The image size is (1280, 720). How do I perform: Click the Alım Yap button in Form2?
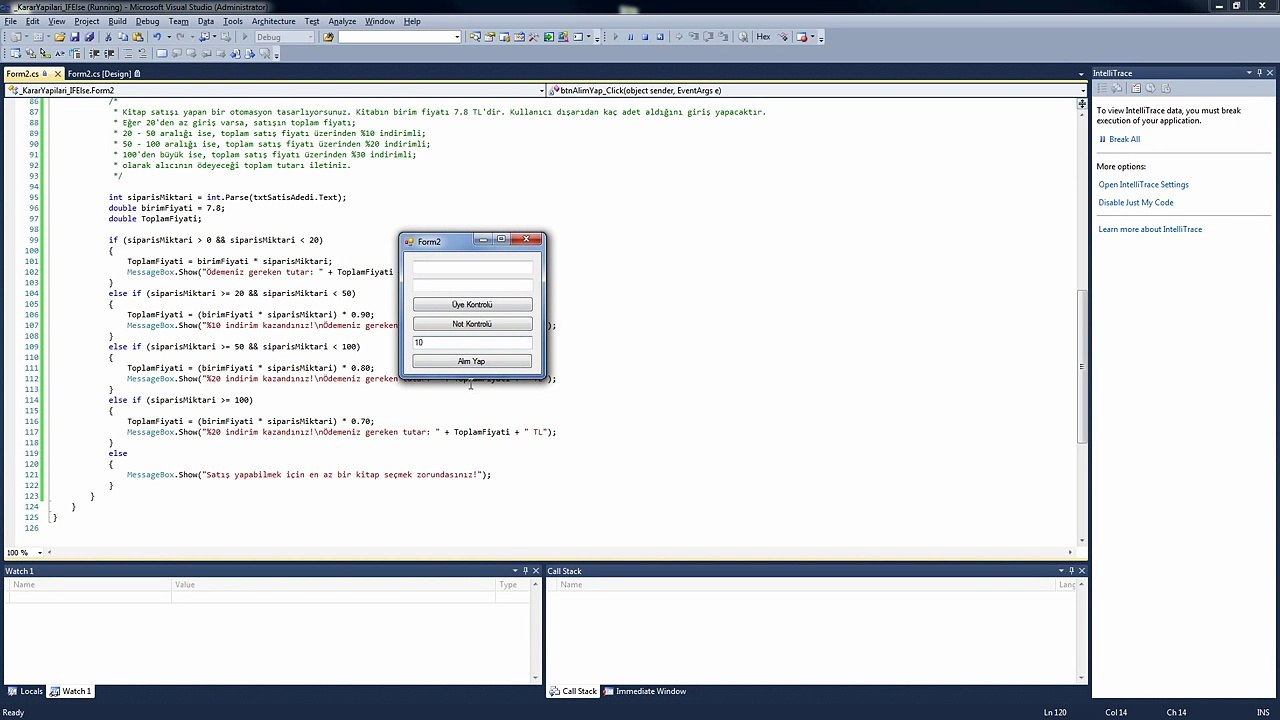pyautogui.click(x=472, y=361)
